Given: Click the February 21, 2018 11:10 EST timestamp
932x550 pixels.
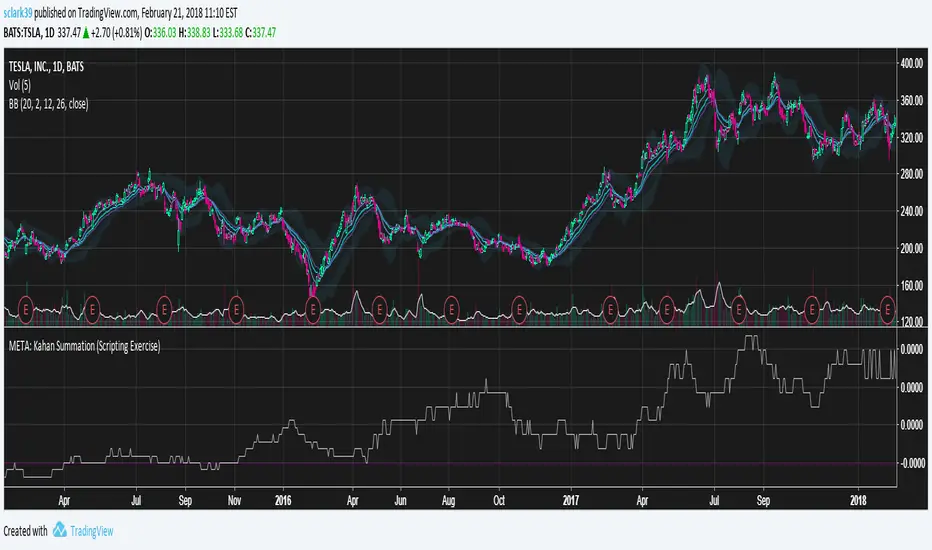Looking at the screenshot, I should click(x=189, y=12).
